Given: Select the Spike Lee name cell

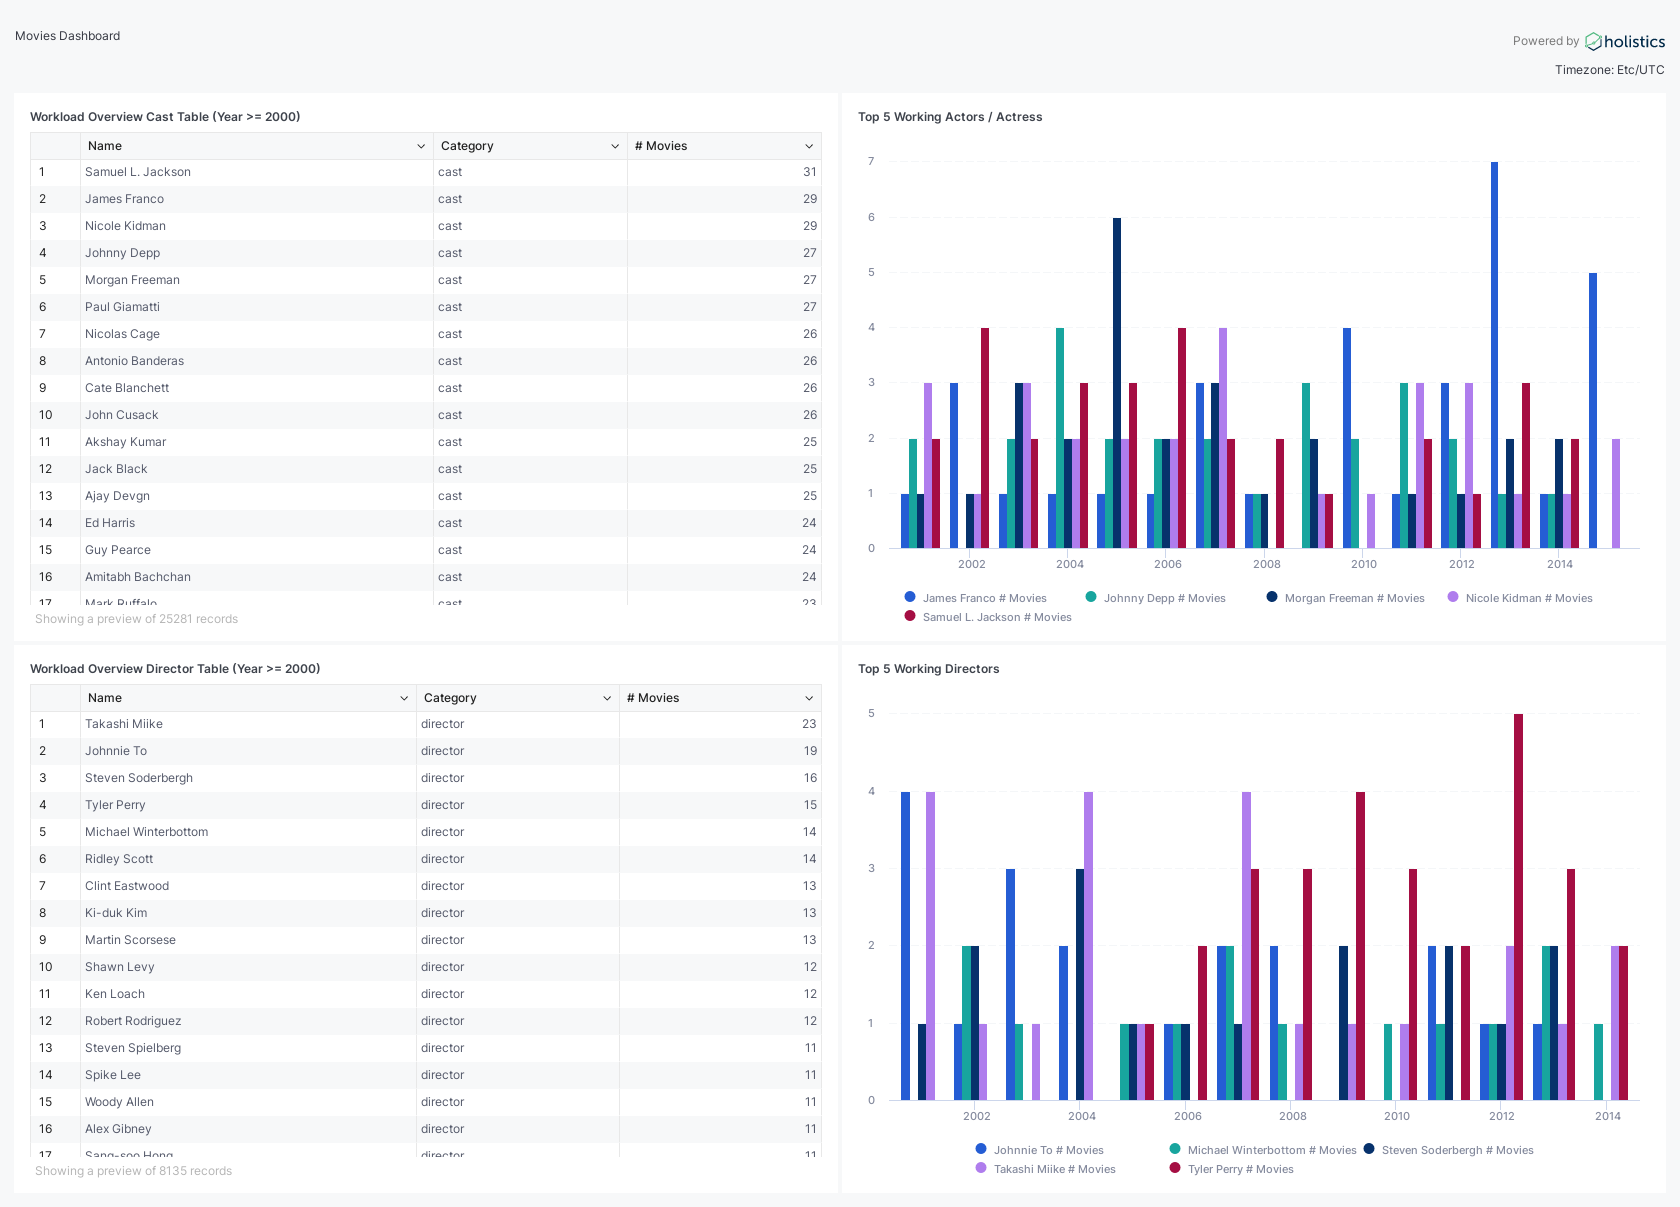Looking at the screenshot, I should click(x=248, y=1075).
